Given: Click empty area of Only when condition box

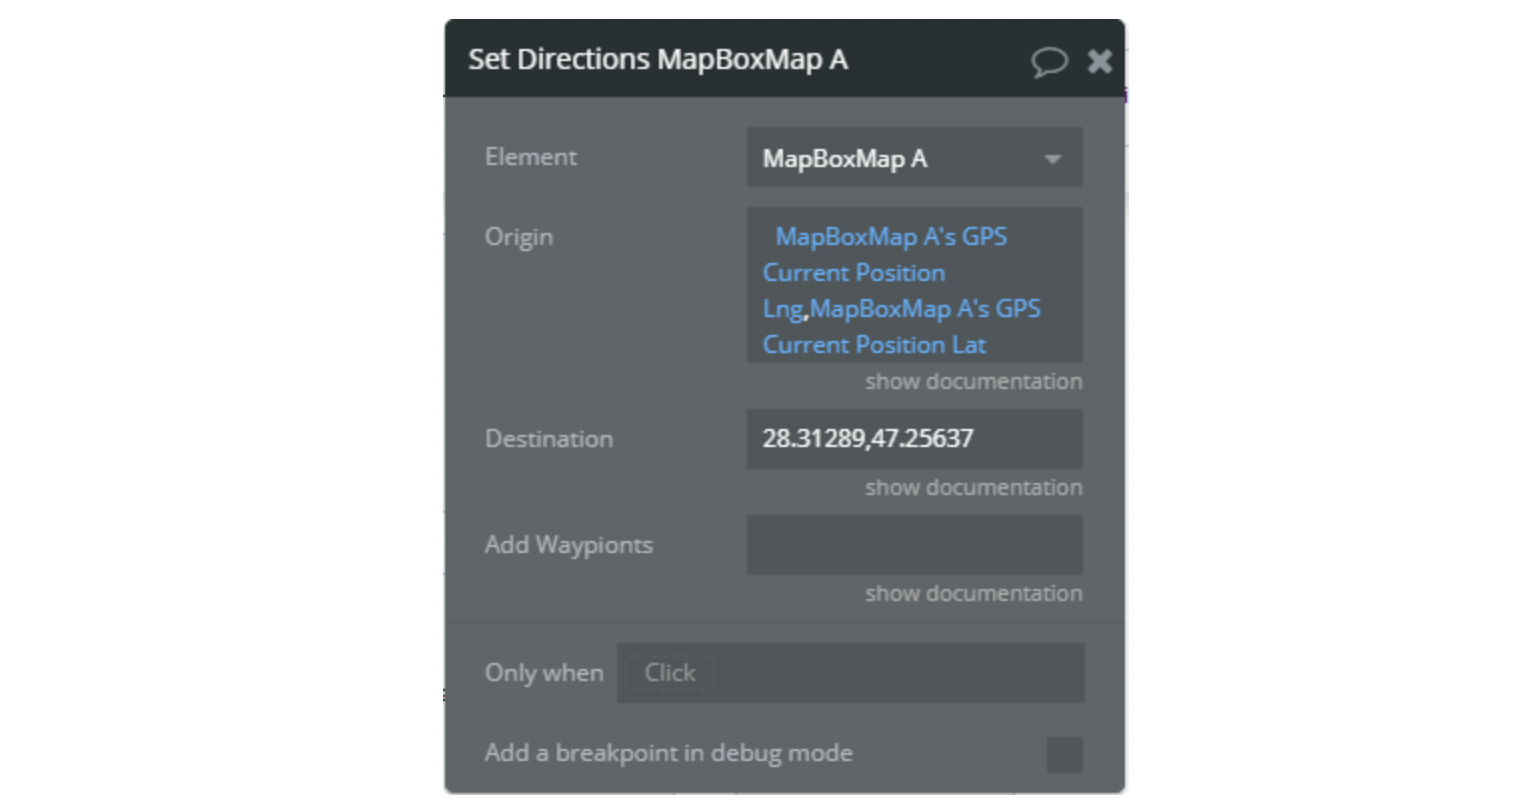Looking at the screenshot, I should [900, 673].
